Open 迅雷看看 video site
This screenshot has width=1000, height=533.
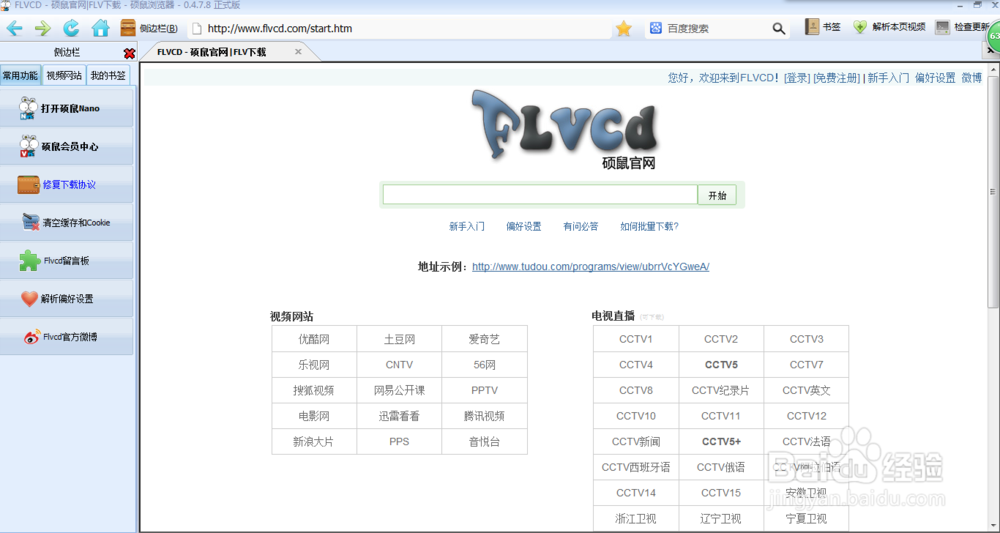point(399,416)
